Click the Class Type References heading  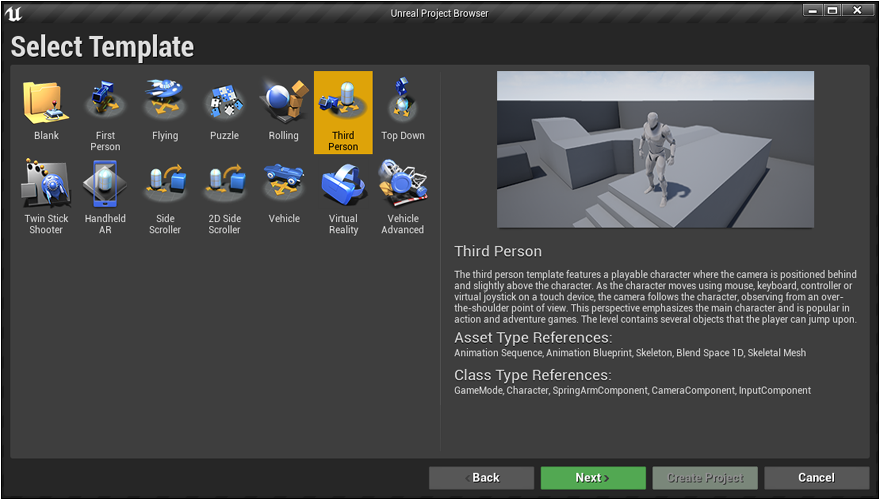tap(533, 375)
